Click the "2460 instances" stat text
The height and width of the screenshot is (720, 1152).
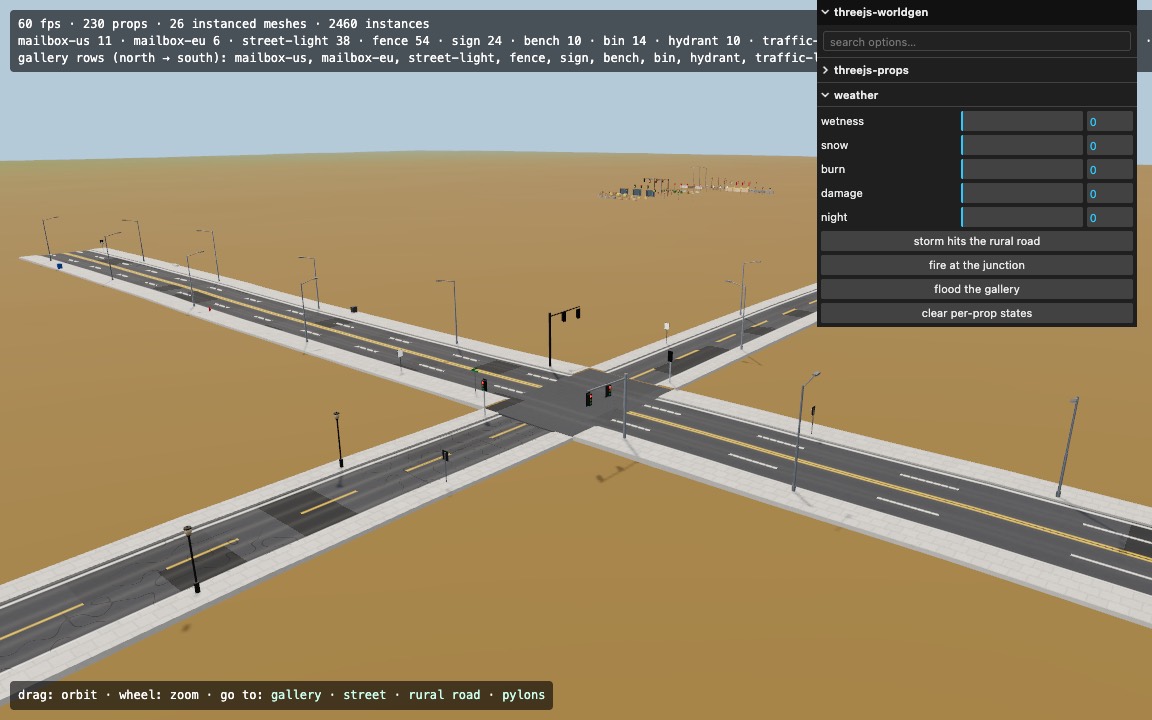(x=379, y=24)
